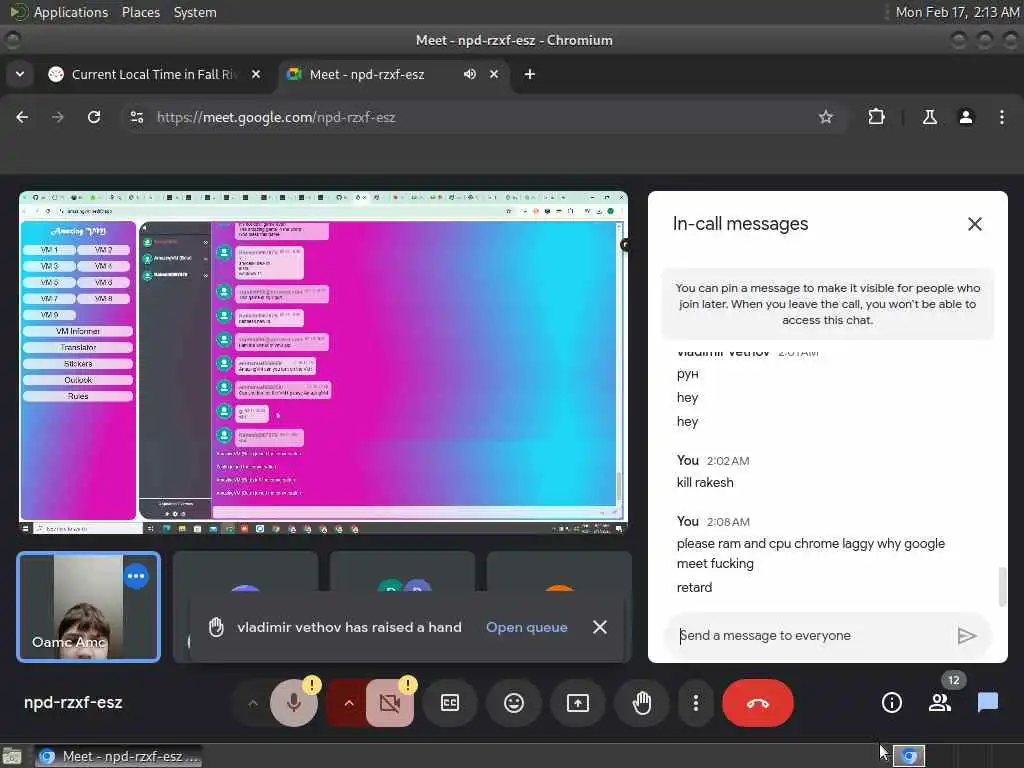
Task: Mute the Meet tab audio icon
Action: click(470, 74)
